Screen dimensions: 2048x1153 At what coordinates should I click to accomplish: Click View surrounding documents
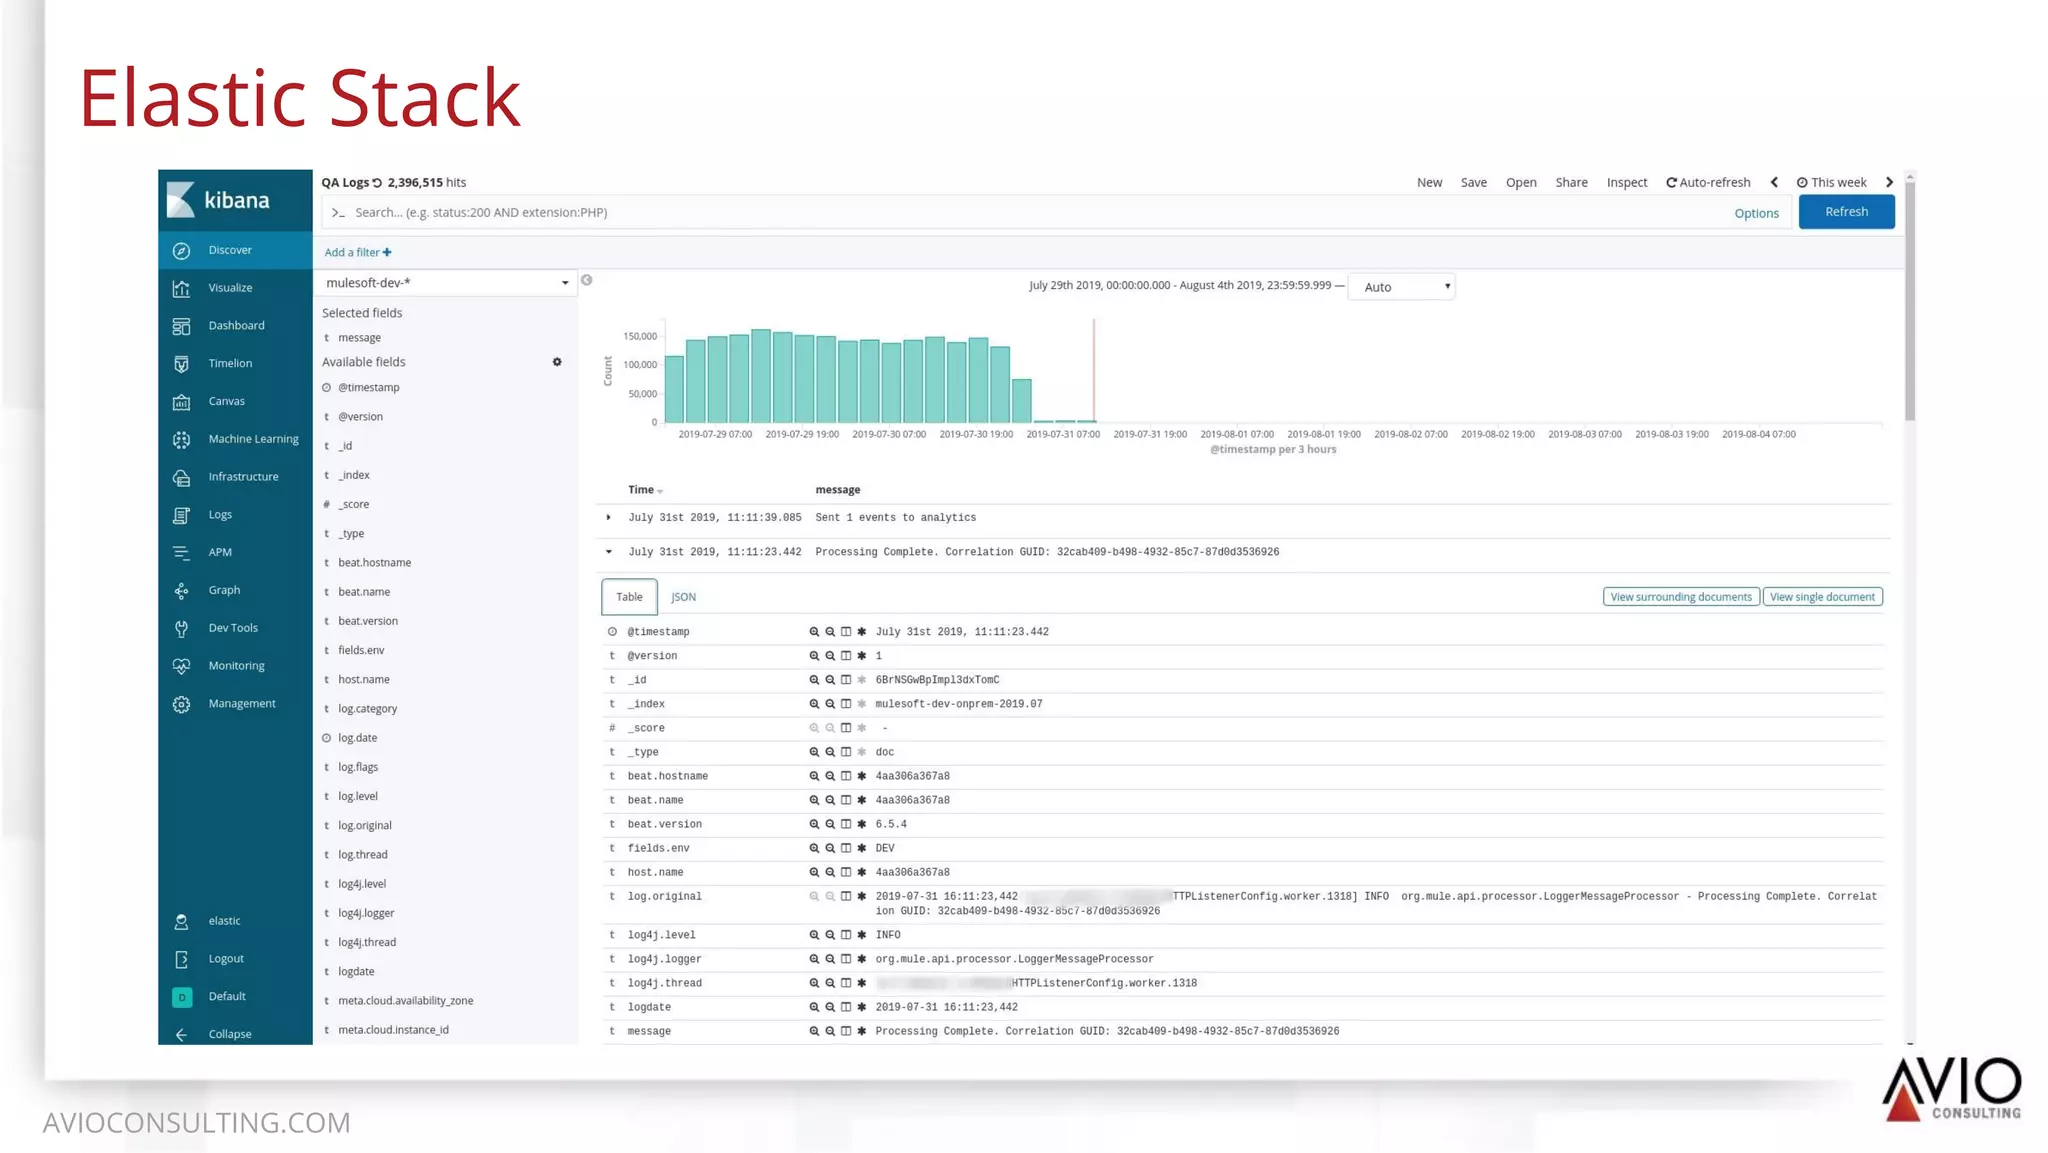[1681, 597]
